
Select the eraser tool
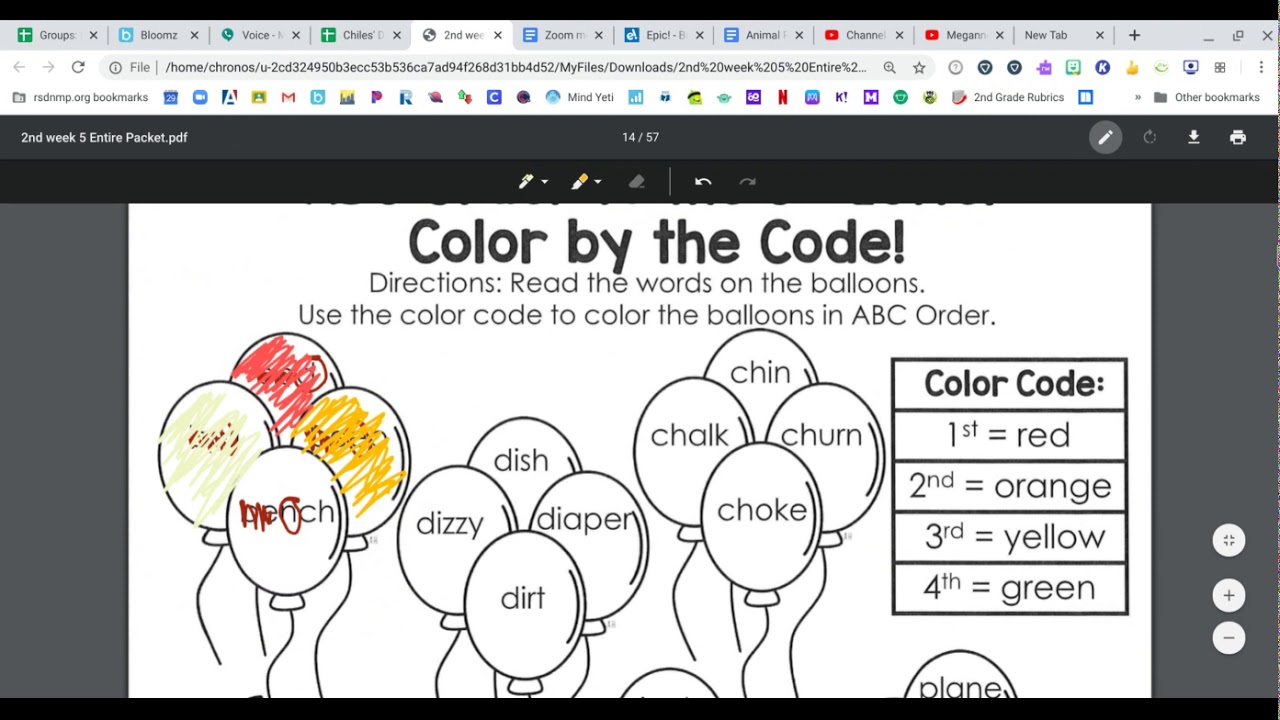coord(637,181)
